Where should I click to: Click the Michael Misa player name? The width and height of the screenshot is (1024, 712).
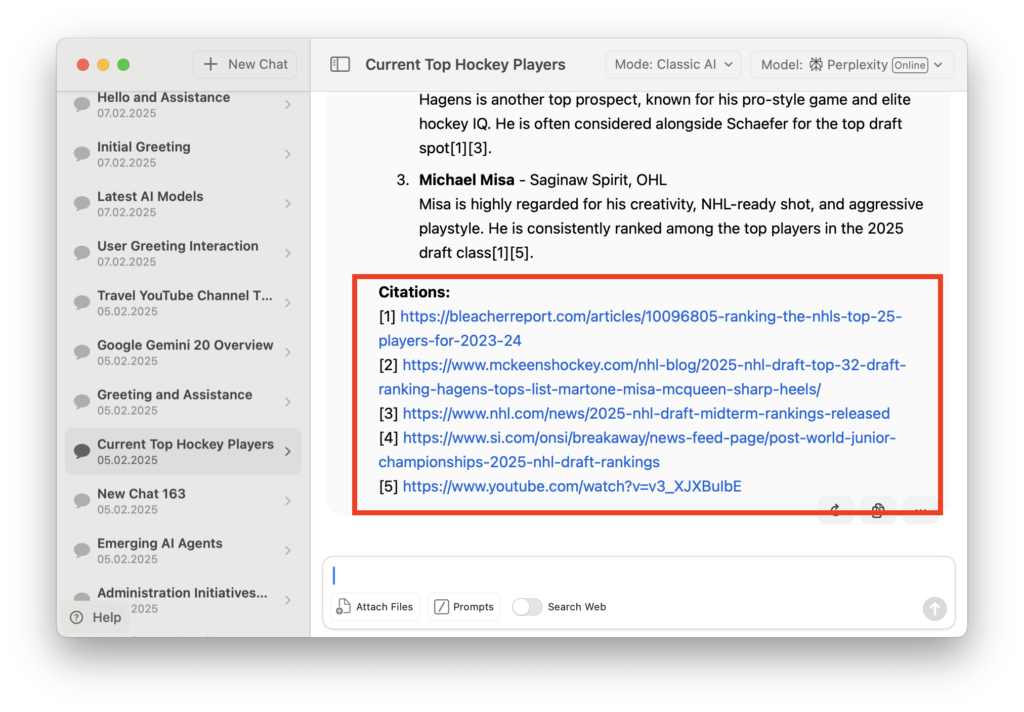tap(466, 180)
